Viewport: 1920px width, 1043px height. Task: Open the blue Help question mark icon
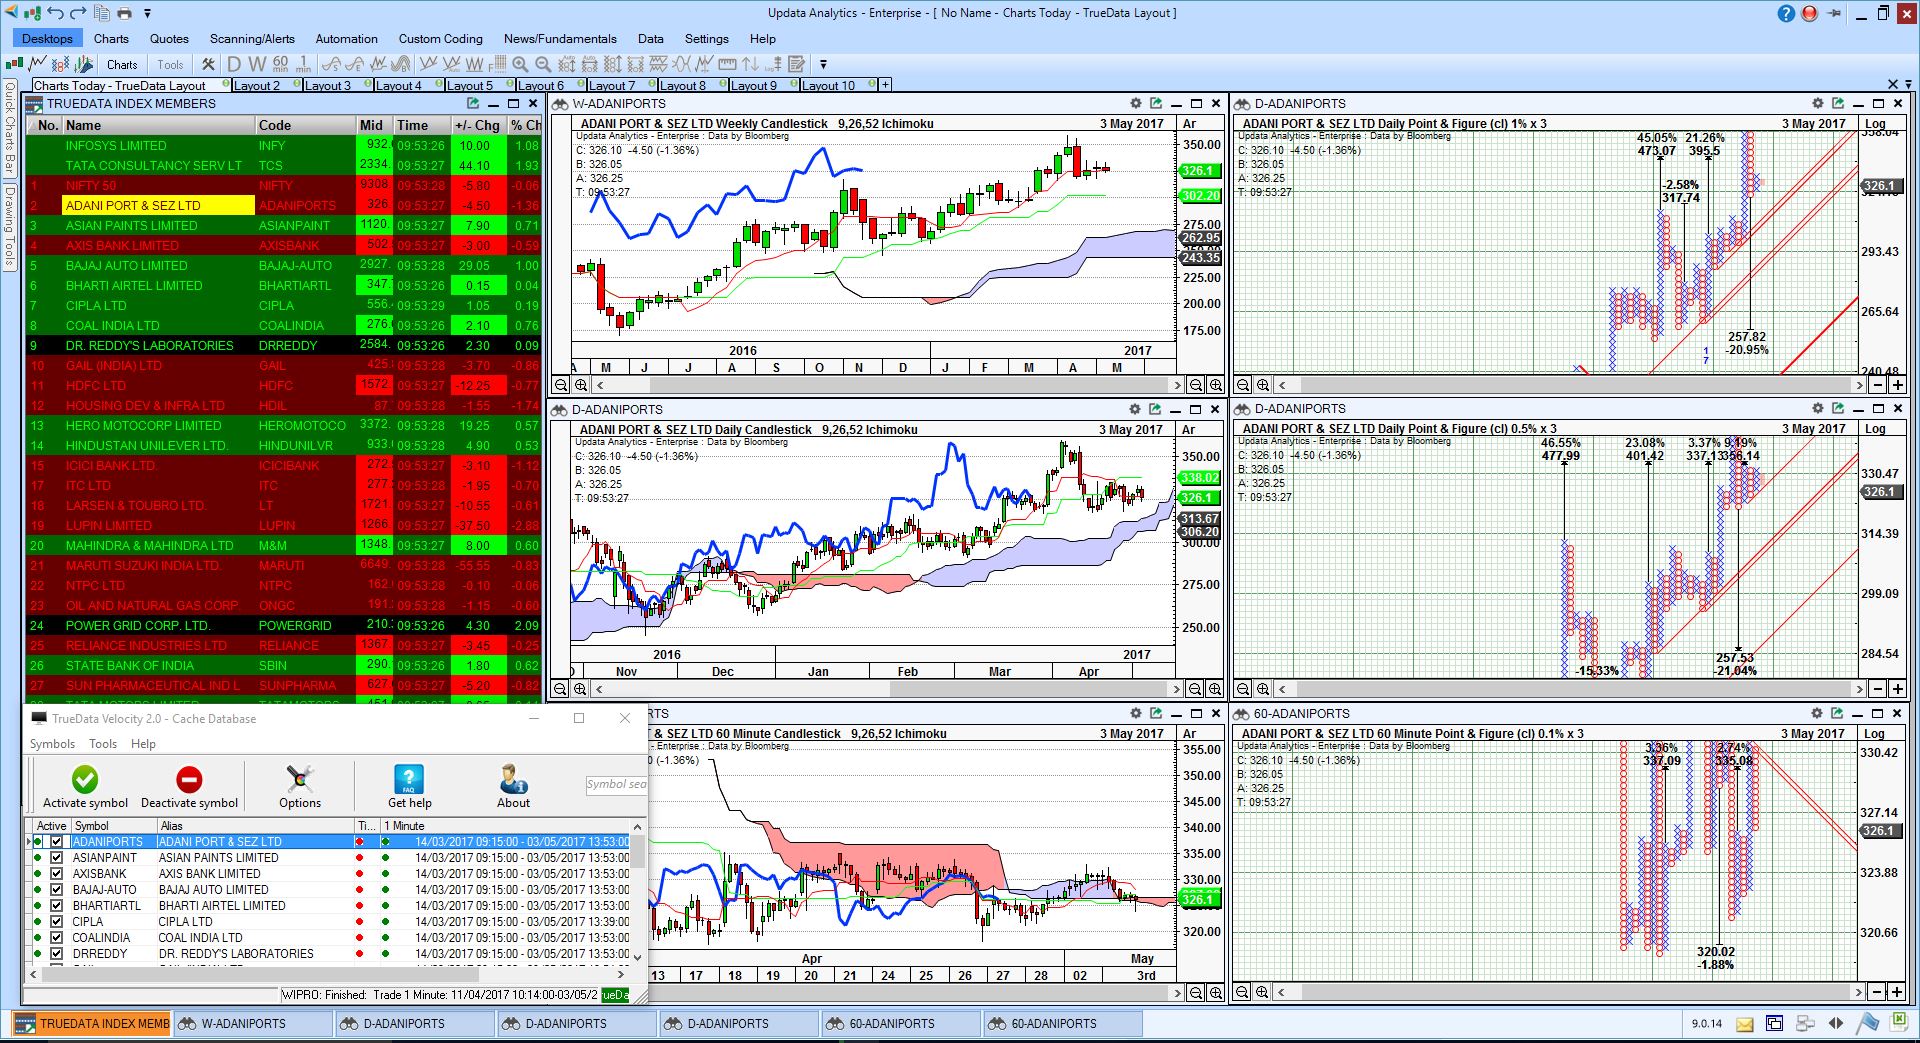click(1787, 13)
